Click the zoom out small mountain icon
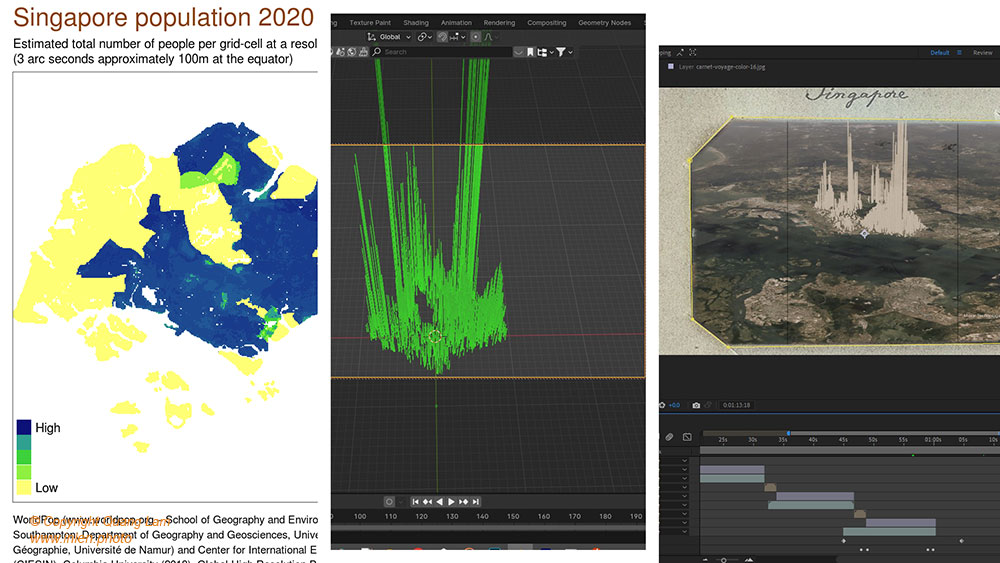Screen dimensions: 1000x563 point(705,560)
